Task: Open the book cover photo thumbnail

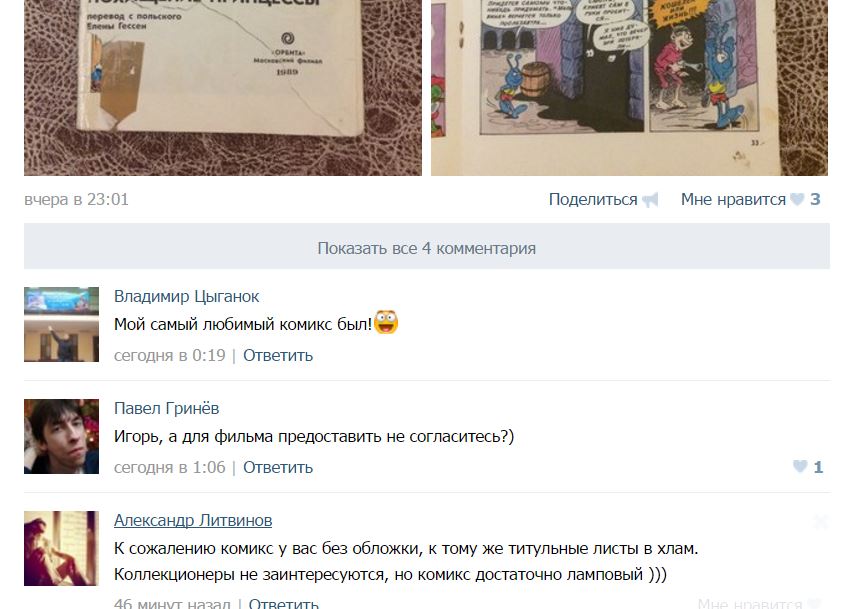Action: pyautogui.click(x=223, y=87)
